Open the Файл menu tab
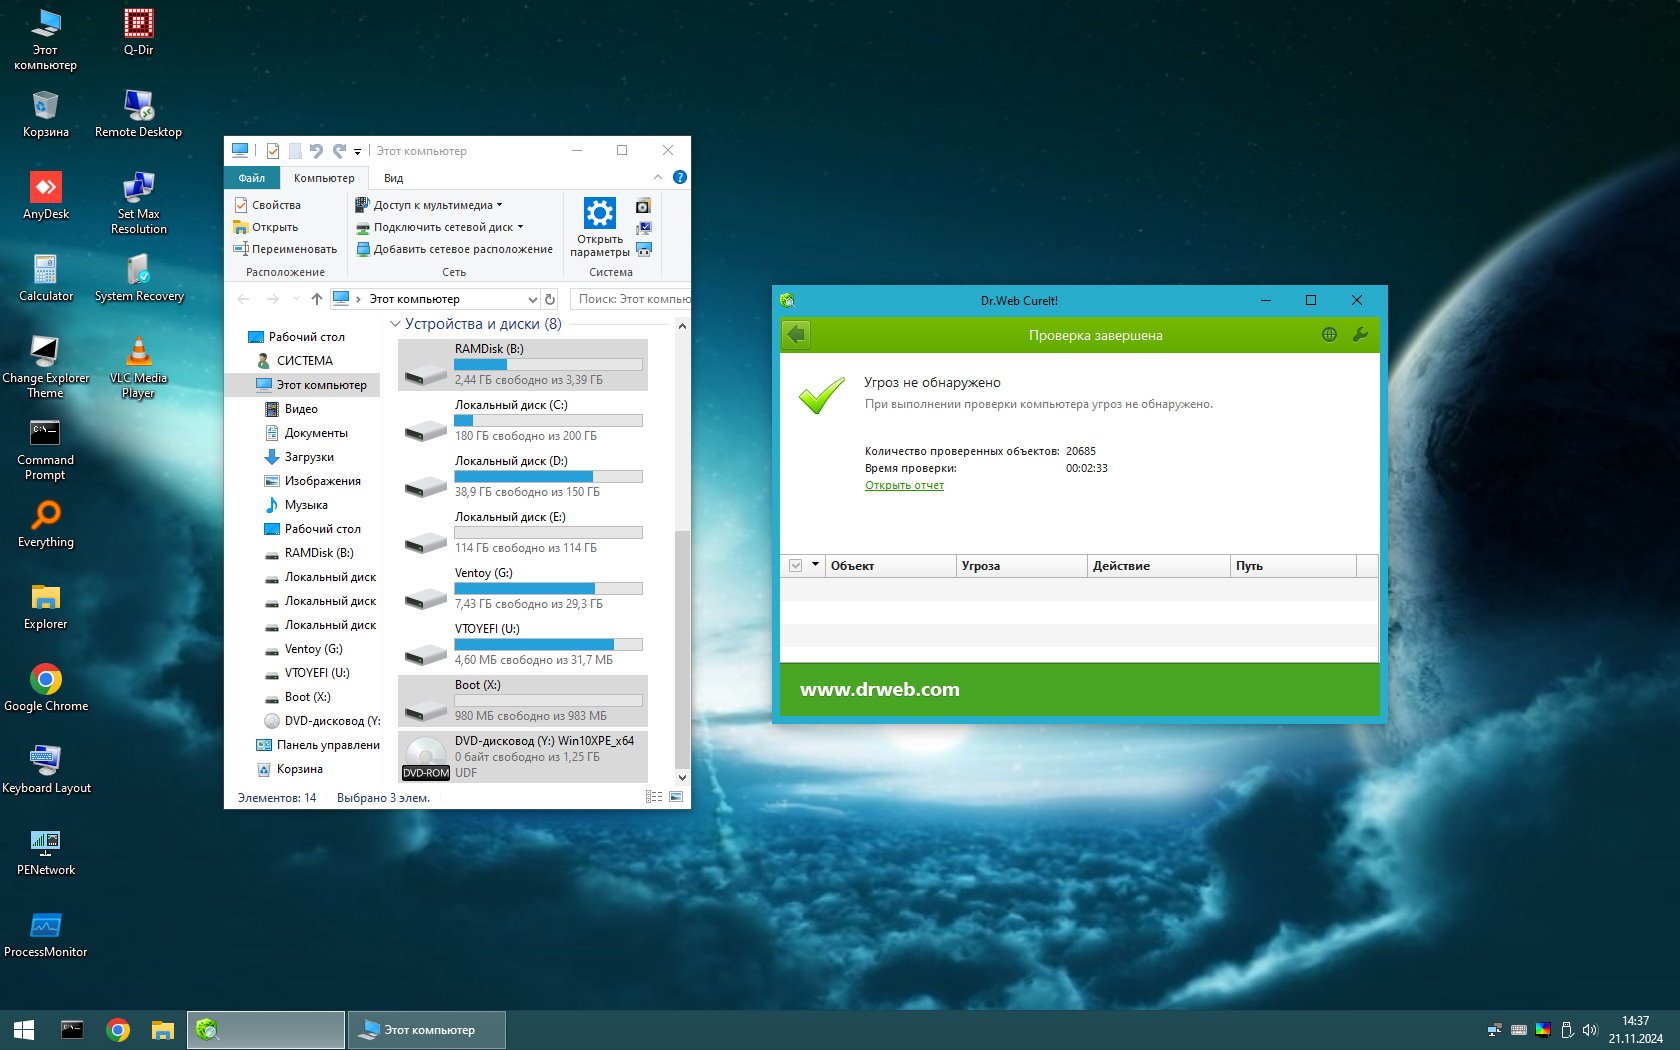Image resolution: width=1680 pixels, height=1050 pixels. click(251, 178)
